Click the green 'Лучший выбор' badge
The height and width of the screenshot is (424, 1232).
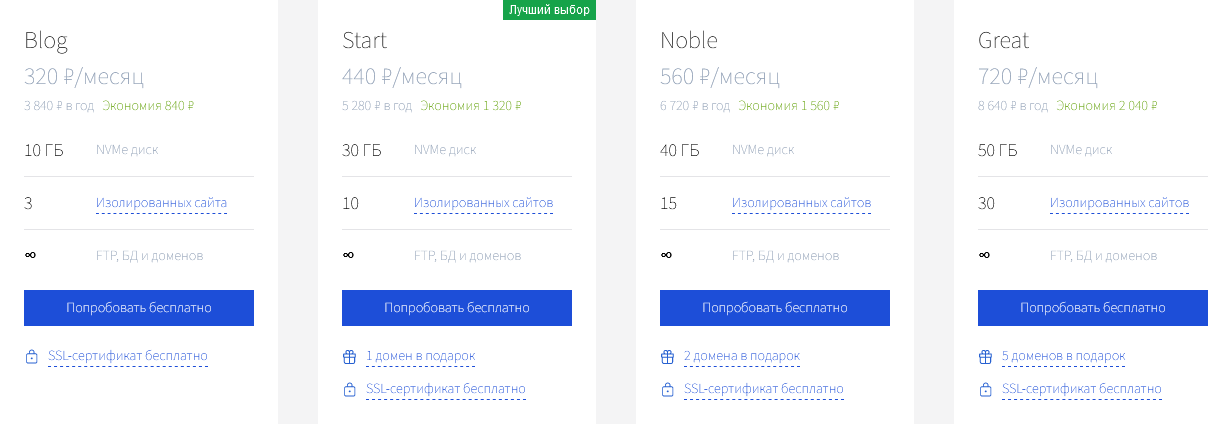[x=549, y=10]
